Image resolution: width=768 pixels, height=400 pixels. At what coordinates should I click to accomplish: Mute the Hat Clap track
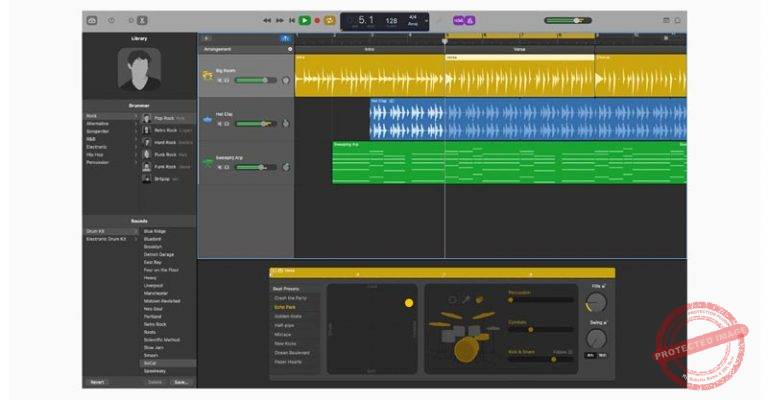(220, 124)
